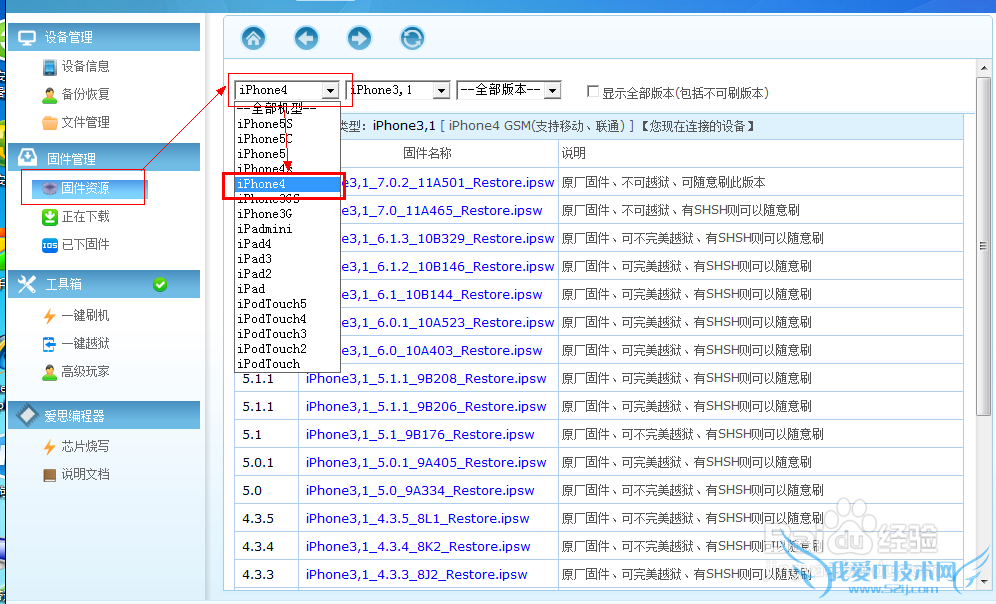Image resolution: width=996 pixels, height=604 pixels.
Task: Click the Home navigation icon
Action: pos(254,38)
